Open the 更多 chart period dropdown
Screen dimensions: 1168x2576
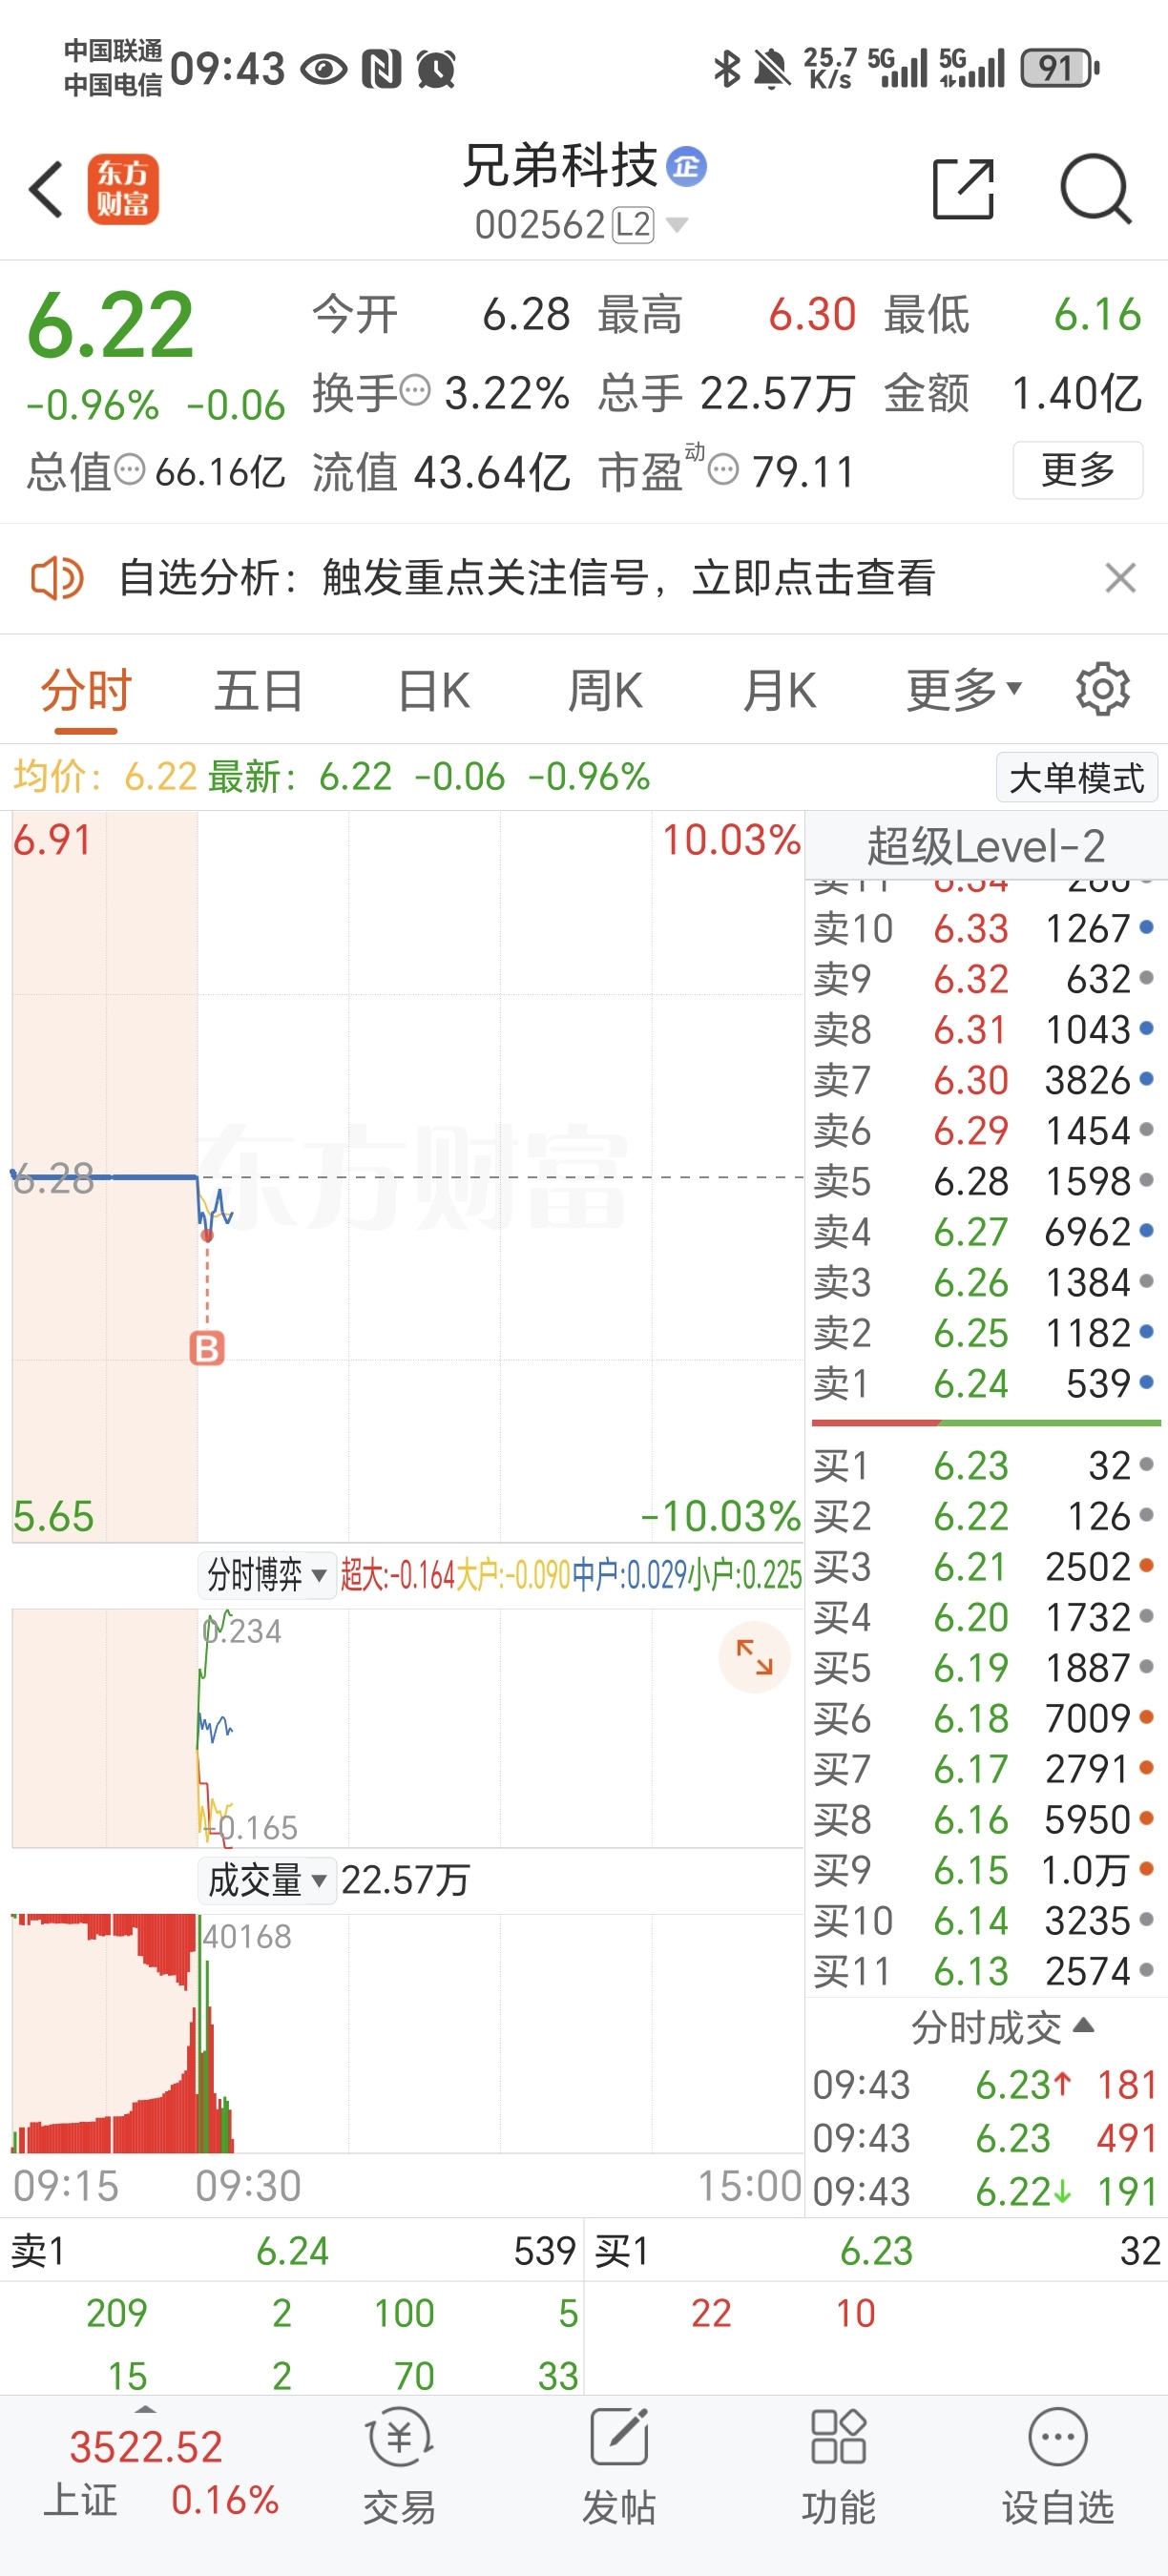tap(964, 690)
